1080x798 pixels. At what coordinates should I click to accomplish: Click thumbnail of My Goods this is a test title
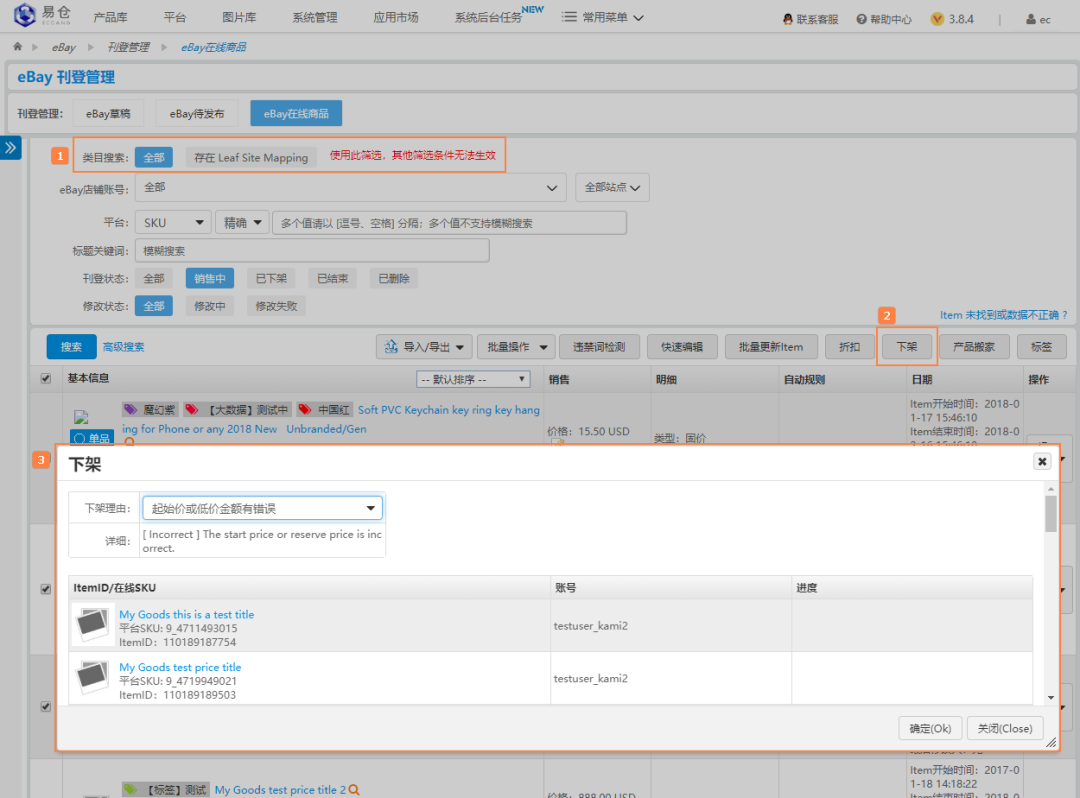click(x=92, y=624)
